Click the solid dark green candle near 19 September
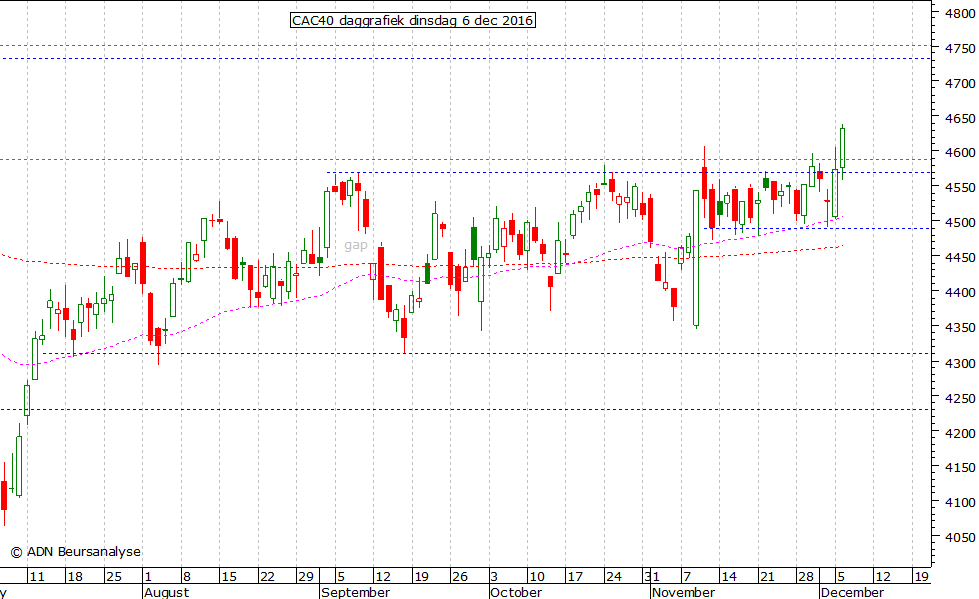979x599 pixels. pyautogui.click(x=428, y=274)
